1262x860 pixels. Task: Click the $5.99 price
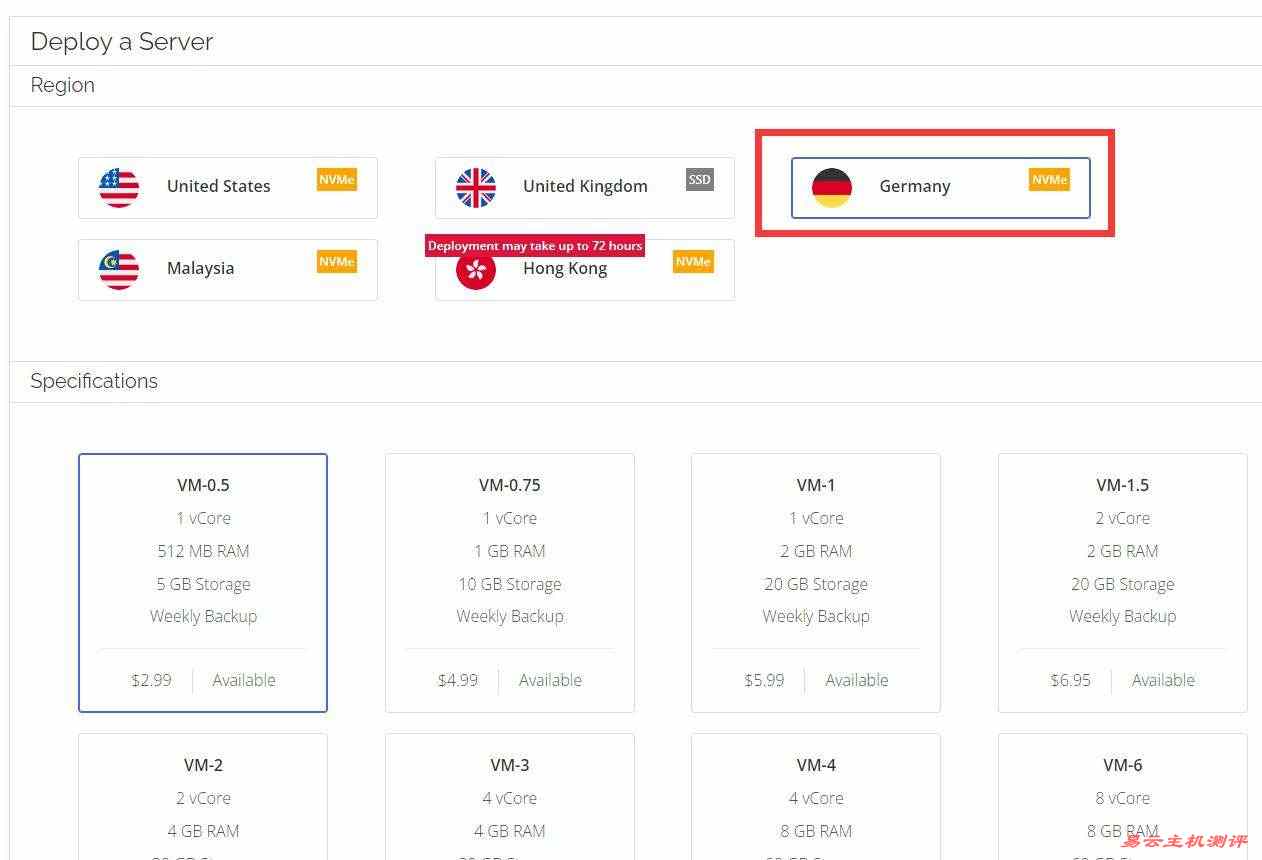point(764,680)
